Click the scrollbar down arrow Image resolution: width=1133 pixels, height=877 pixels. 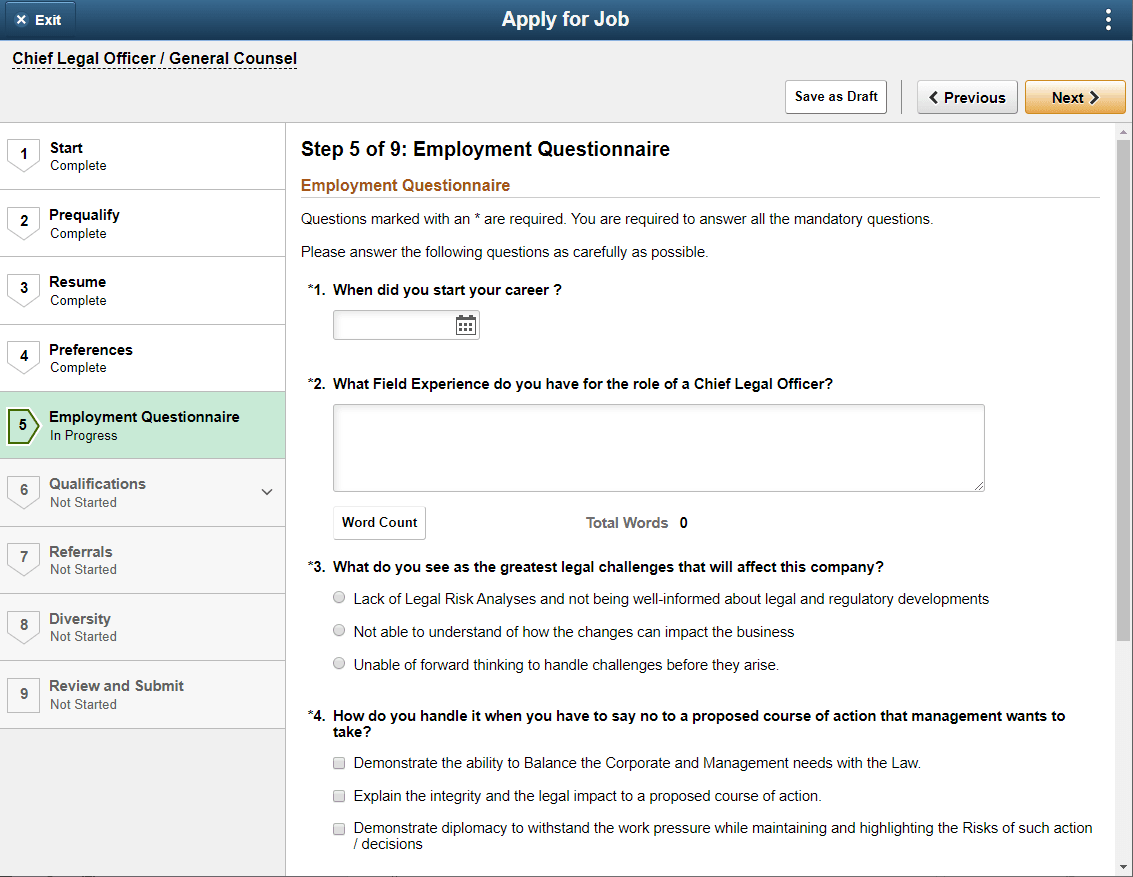pyautogui.click(x=1124, y=868)
